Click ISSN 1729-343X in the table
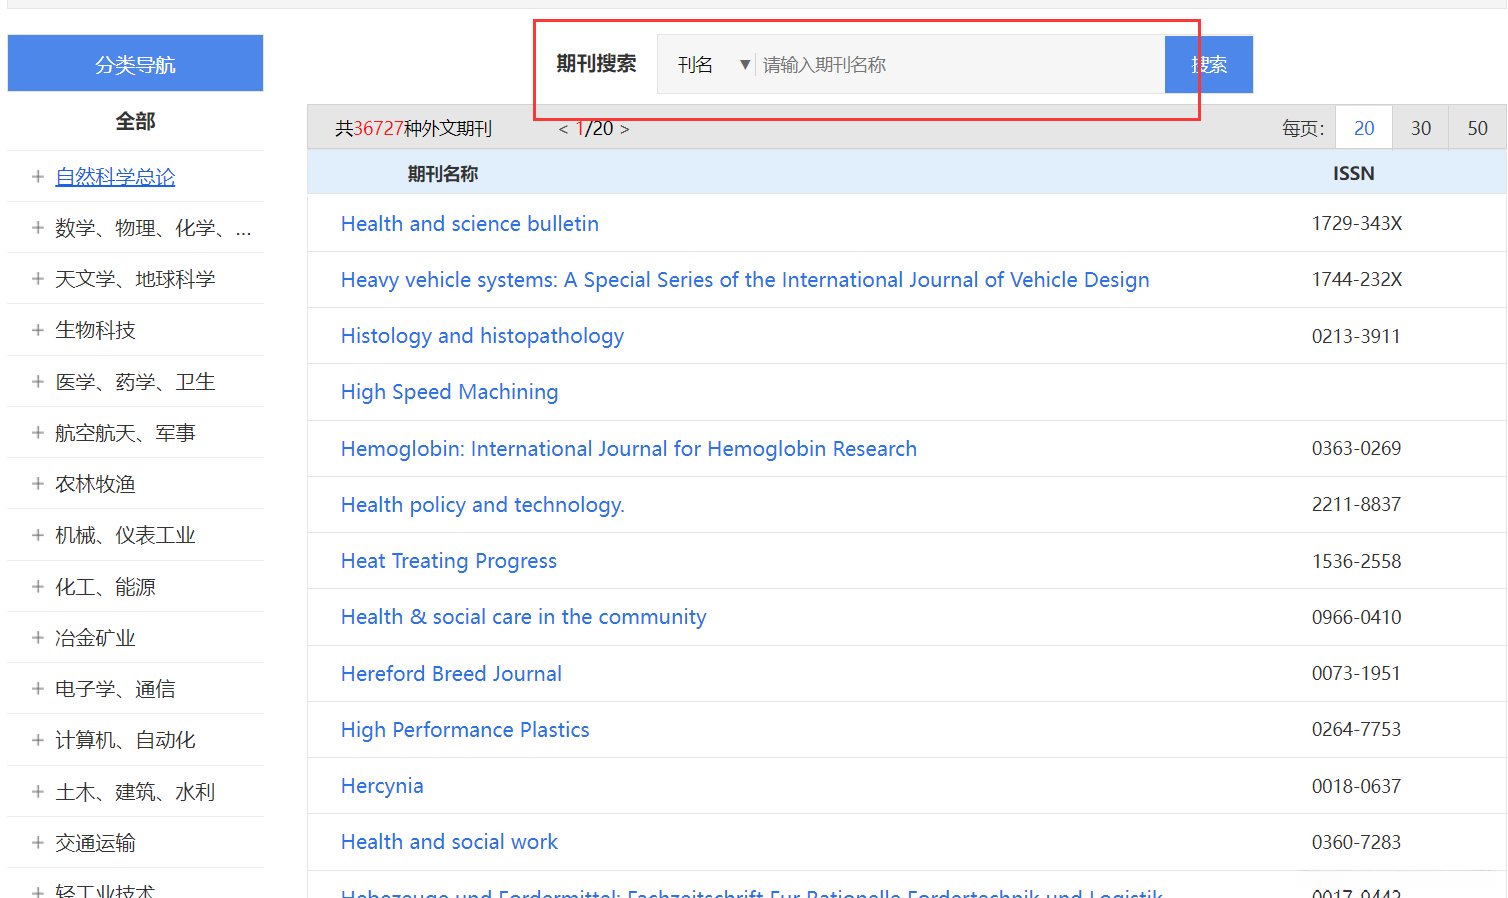The image size is (1508, 898). point(1357,224)
